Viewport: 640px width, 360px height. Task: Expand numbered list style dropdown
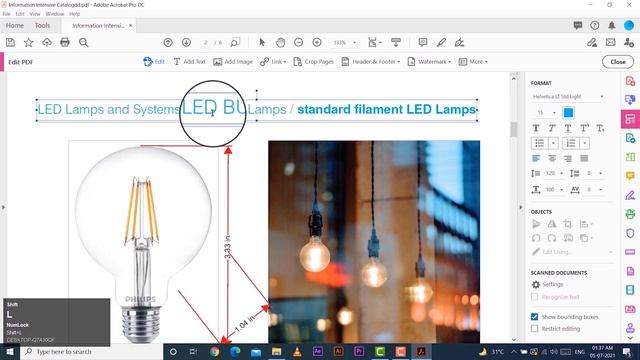click(584, 143)
